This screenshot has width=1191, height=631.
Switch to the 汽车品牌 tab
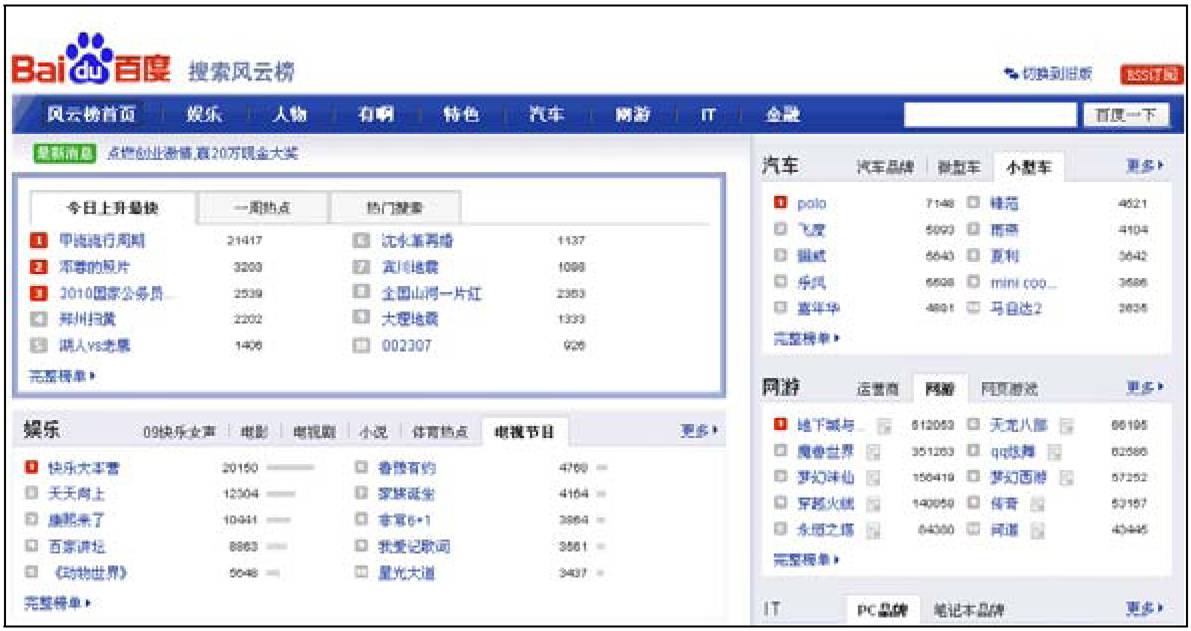tap(885, 167)
